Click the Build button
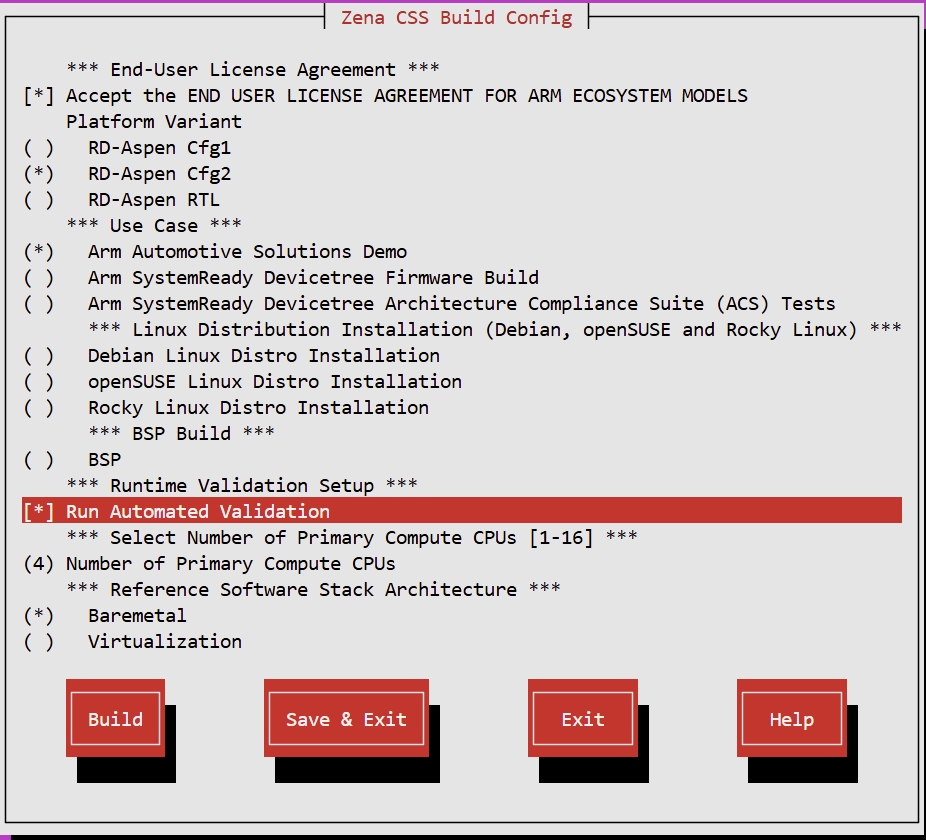Viewport: 926px width, 840px height. coord(115,718)
